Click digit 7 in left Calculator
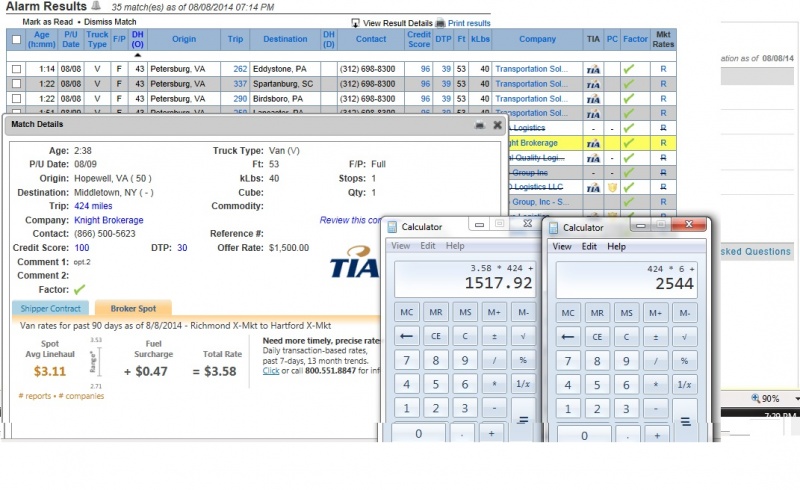The image size is (800, 490). coord(406,360)
